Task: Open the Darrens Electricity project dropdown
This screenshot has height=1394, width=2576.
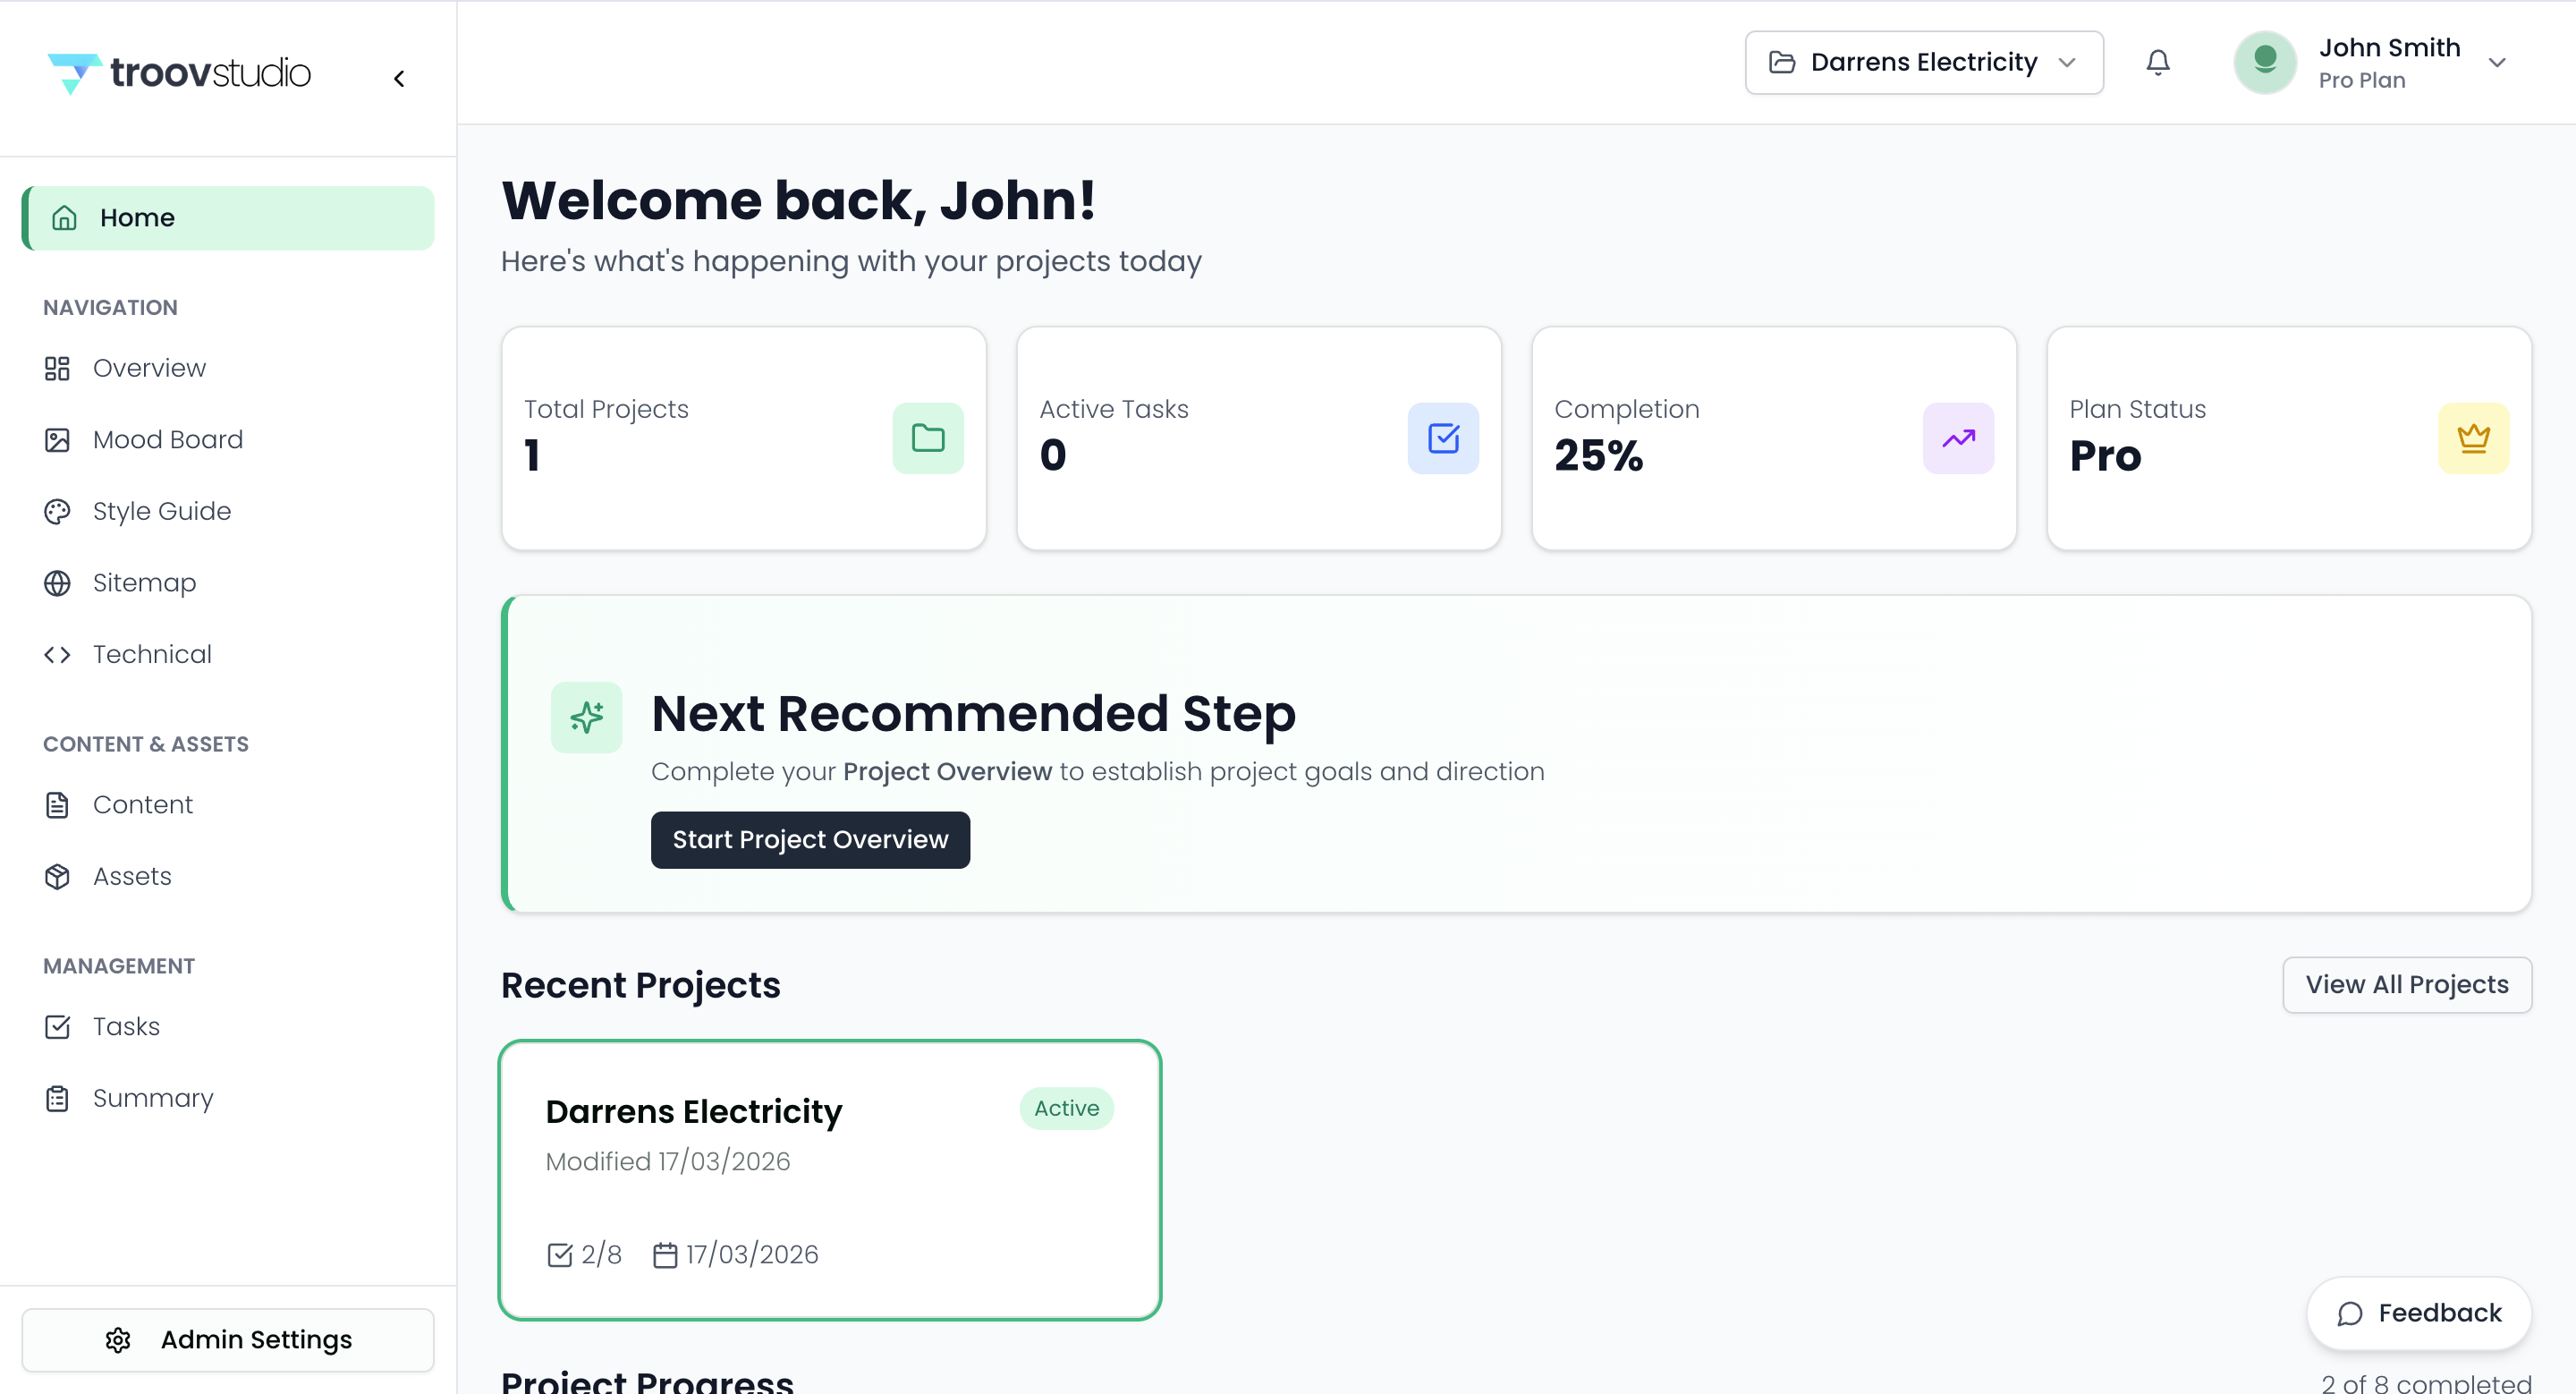Action: click(1923, 63)
